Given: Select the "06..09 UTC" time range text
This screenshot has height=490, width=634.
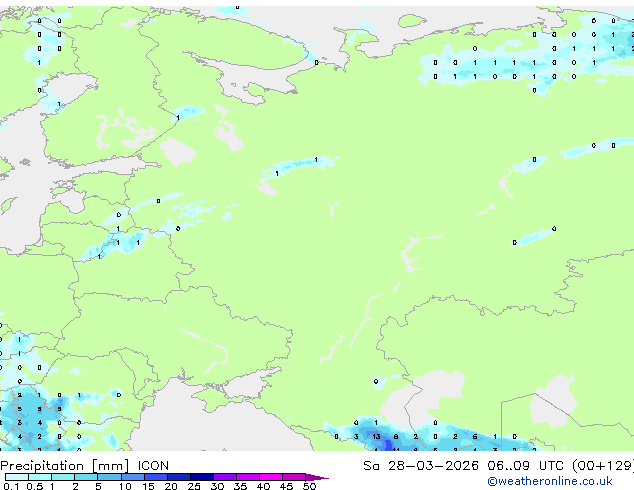Looking at the screenshot, I should pos(525,466).
